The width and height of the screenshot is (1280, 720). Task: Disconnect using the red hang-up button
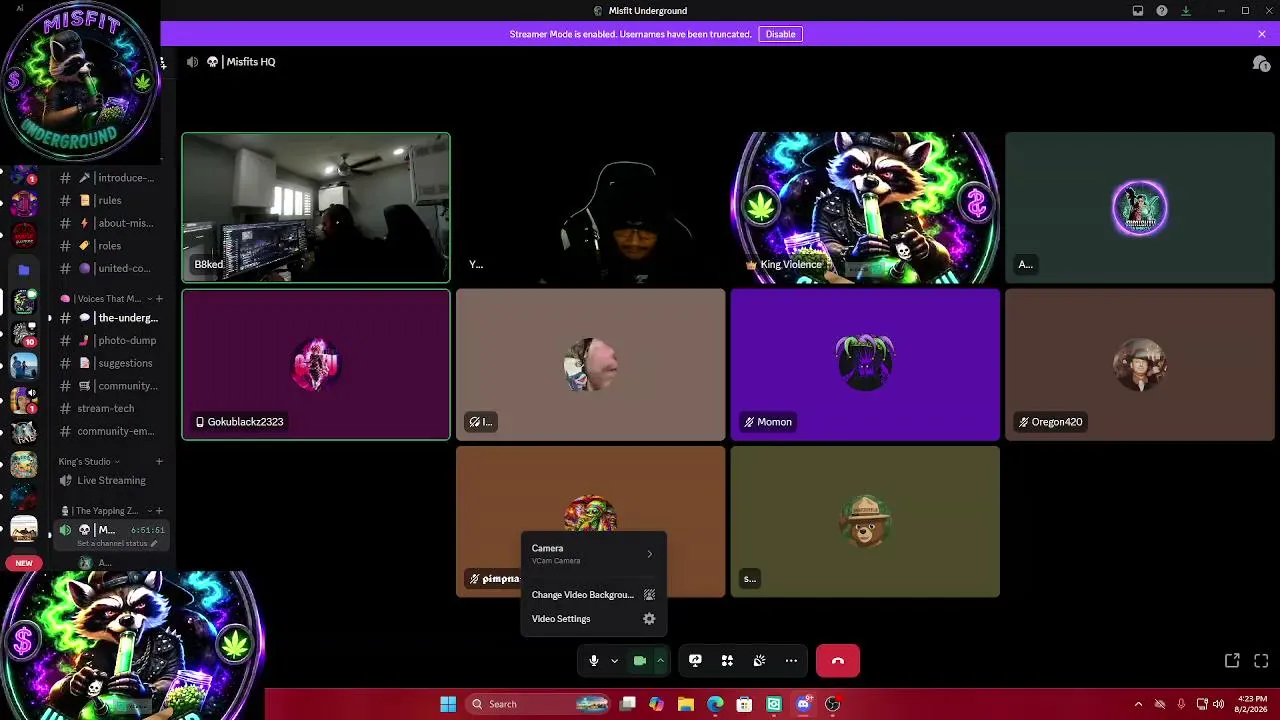pos(838,661)
